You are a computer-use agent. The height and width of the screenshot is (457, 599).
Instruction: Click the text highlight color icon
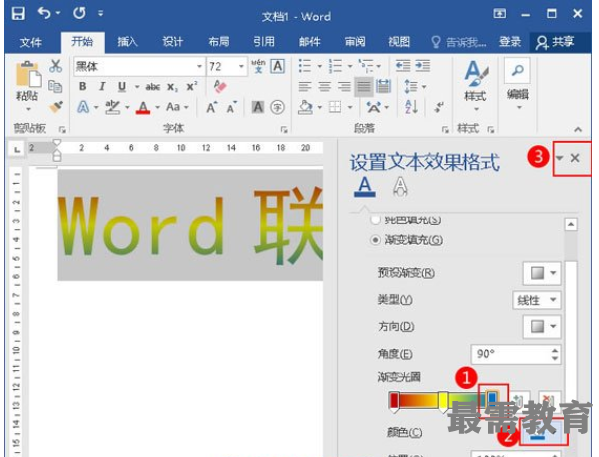(113, 107)
